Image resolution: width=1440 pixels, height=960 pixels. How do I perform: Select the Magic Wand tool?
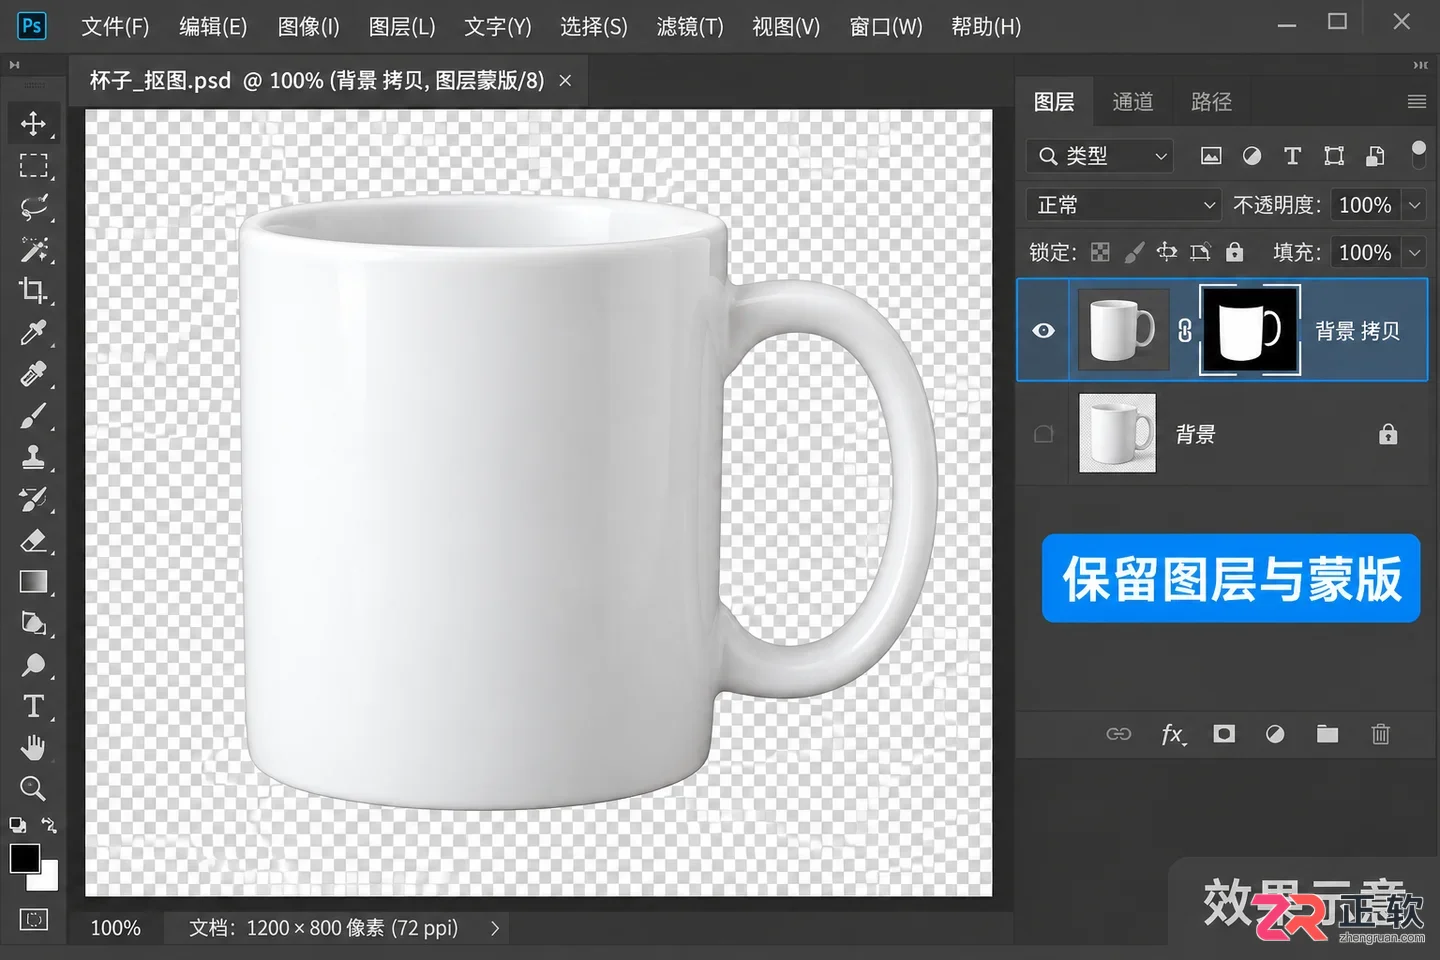(x=33, y=249)
